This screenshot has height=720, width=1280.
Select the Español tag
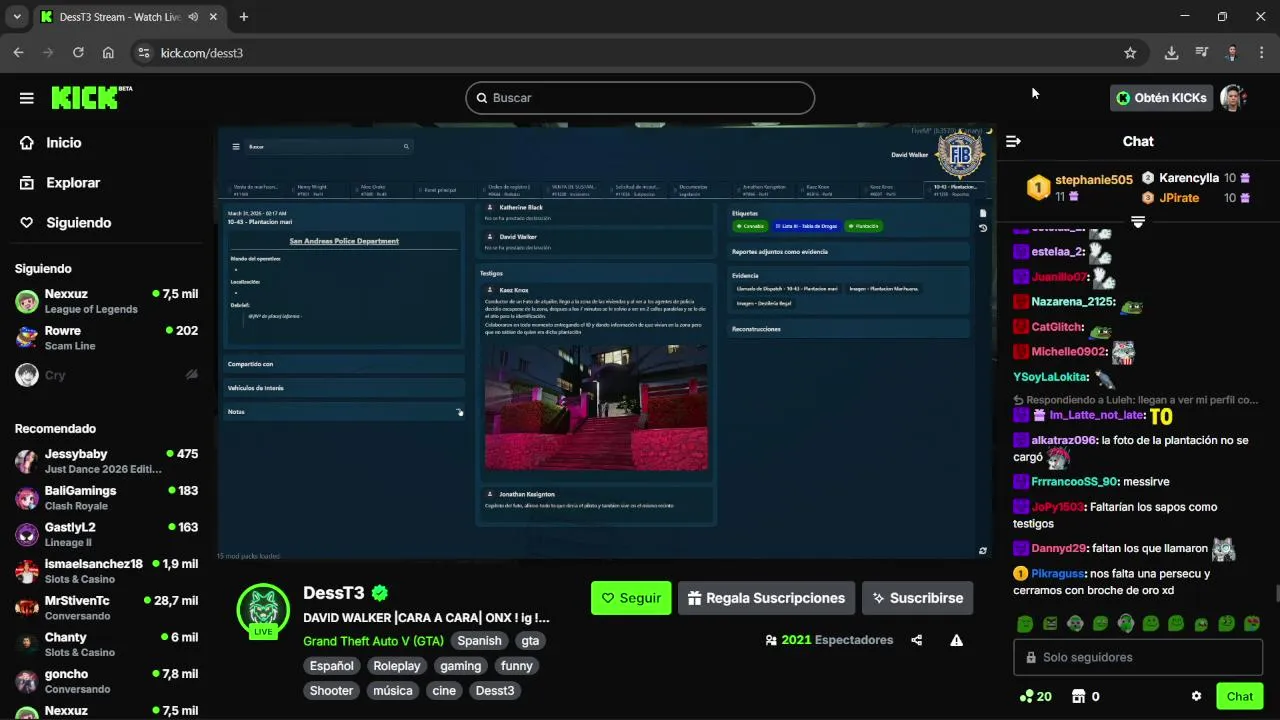pyautogui.click(x=331, y=666)
